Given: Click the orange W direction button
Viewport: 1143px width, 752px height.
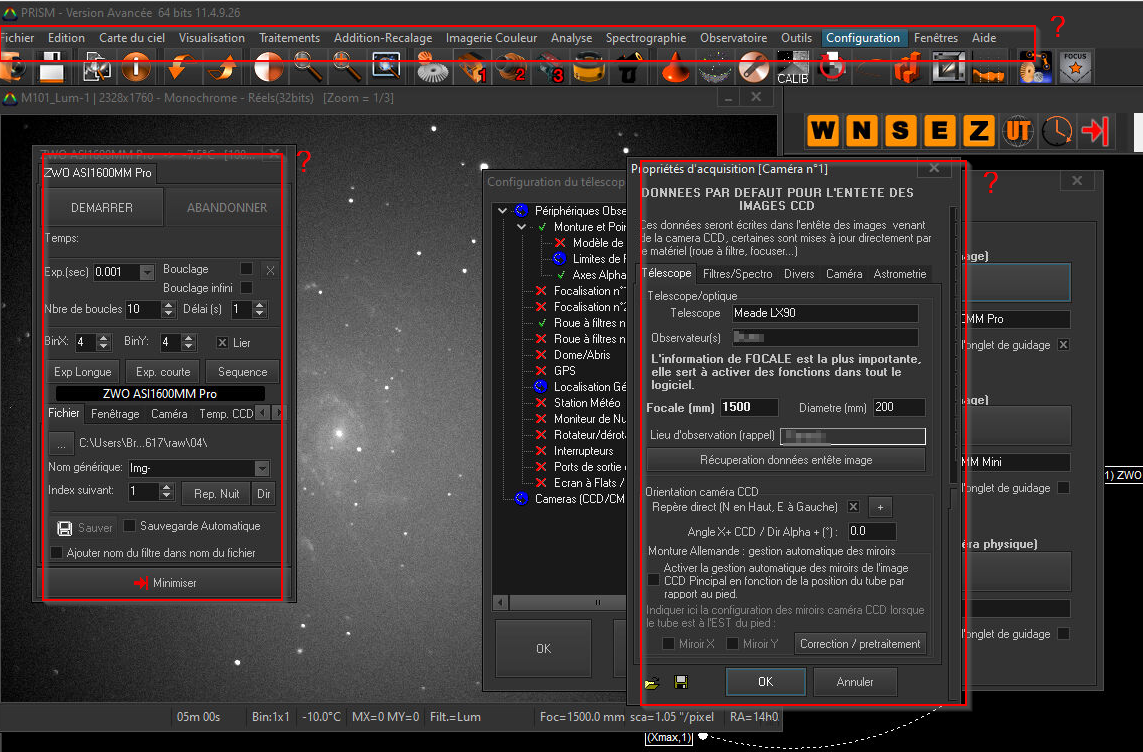Looking at the screenshot, I should point(823,131).
